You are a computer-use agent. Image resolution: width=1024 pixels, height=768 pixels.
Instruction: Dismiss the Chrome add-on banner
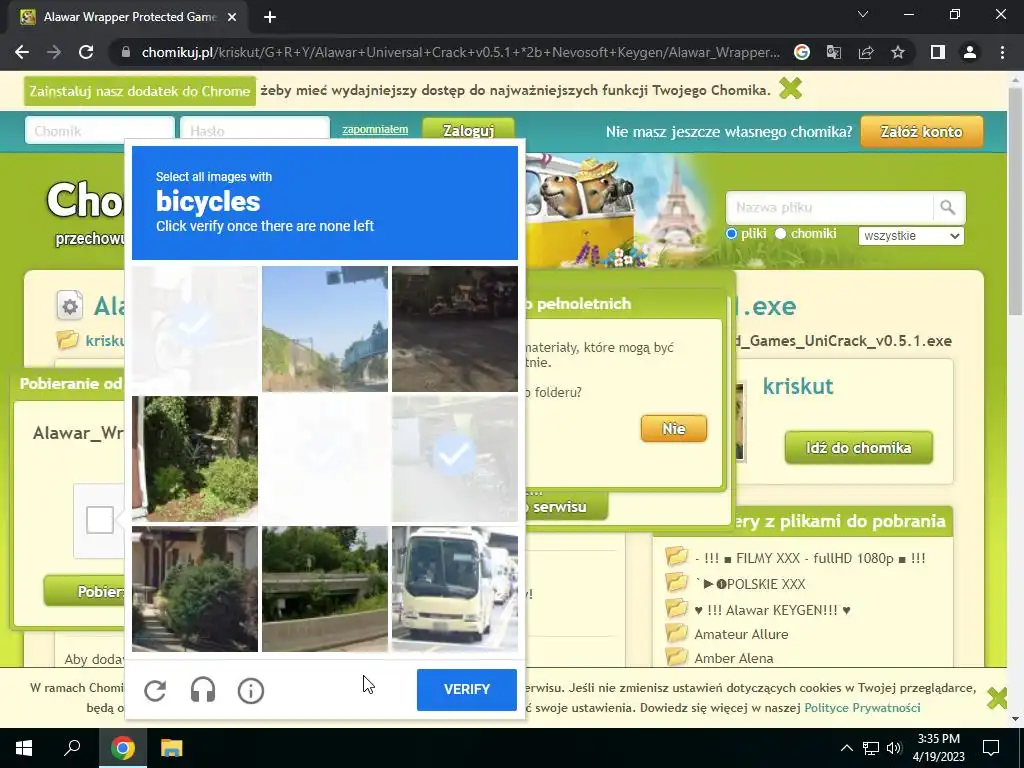click(x=790, y=89)
